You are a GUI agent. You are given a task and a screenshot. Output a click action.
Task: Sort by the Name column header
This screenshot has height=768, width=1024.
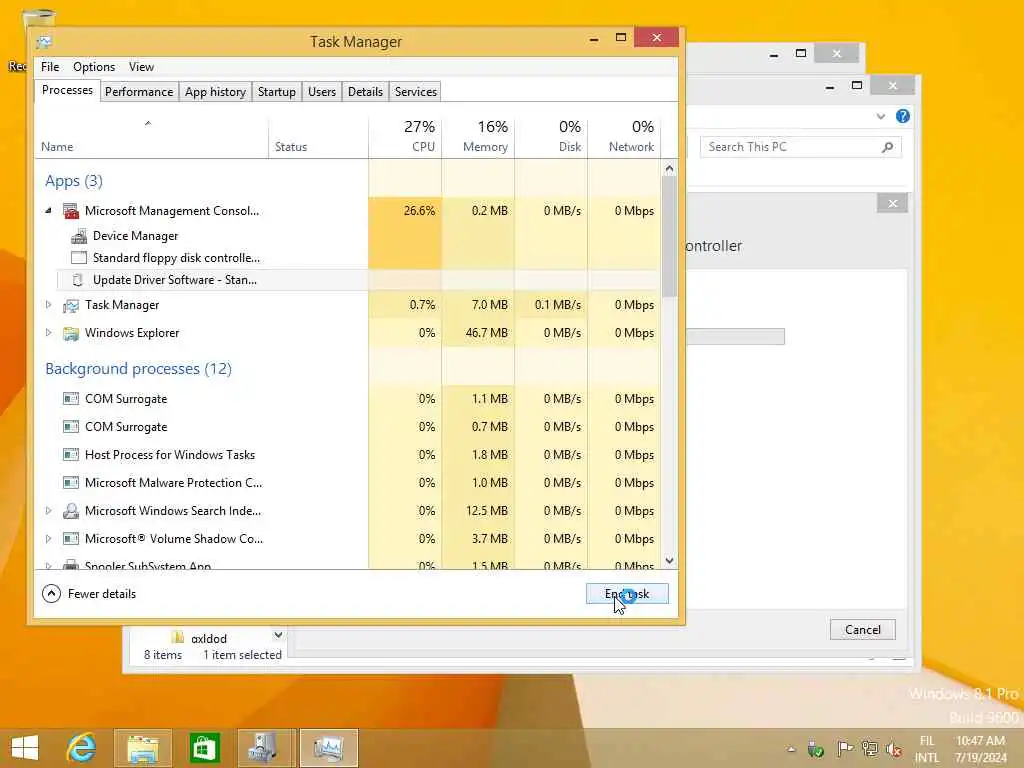tap(152, 137)
